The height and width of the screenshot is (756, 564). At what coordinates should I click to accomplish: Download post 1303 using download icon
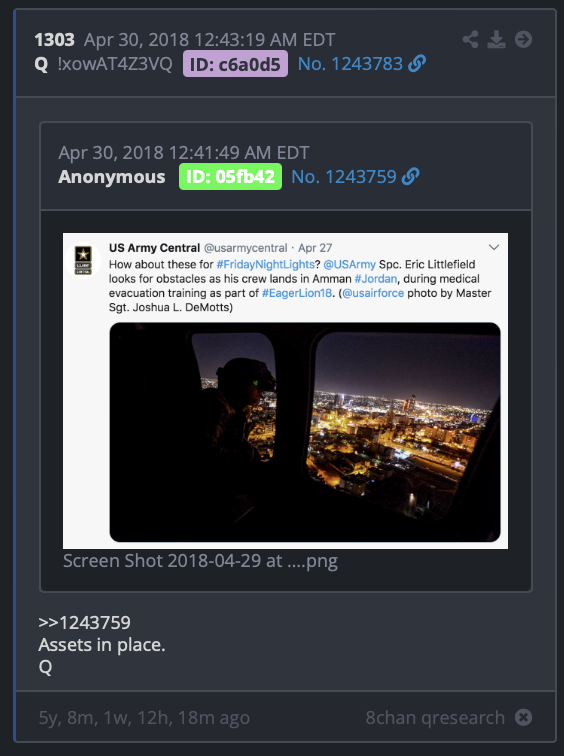[x=497, y=40]
